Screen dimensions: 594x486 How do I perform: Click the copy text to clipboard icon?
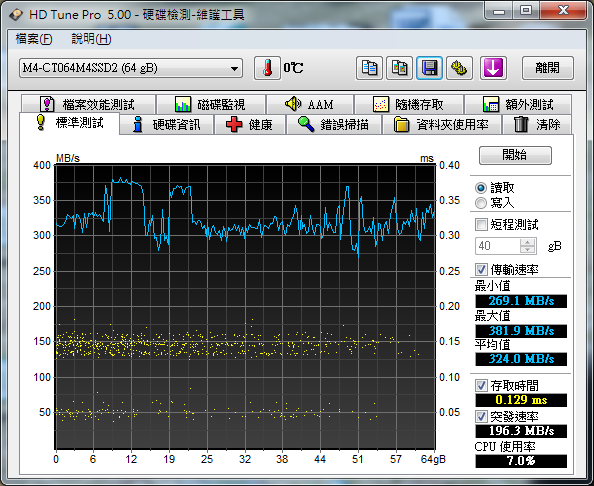point(369,68)
